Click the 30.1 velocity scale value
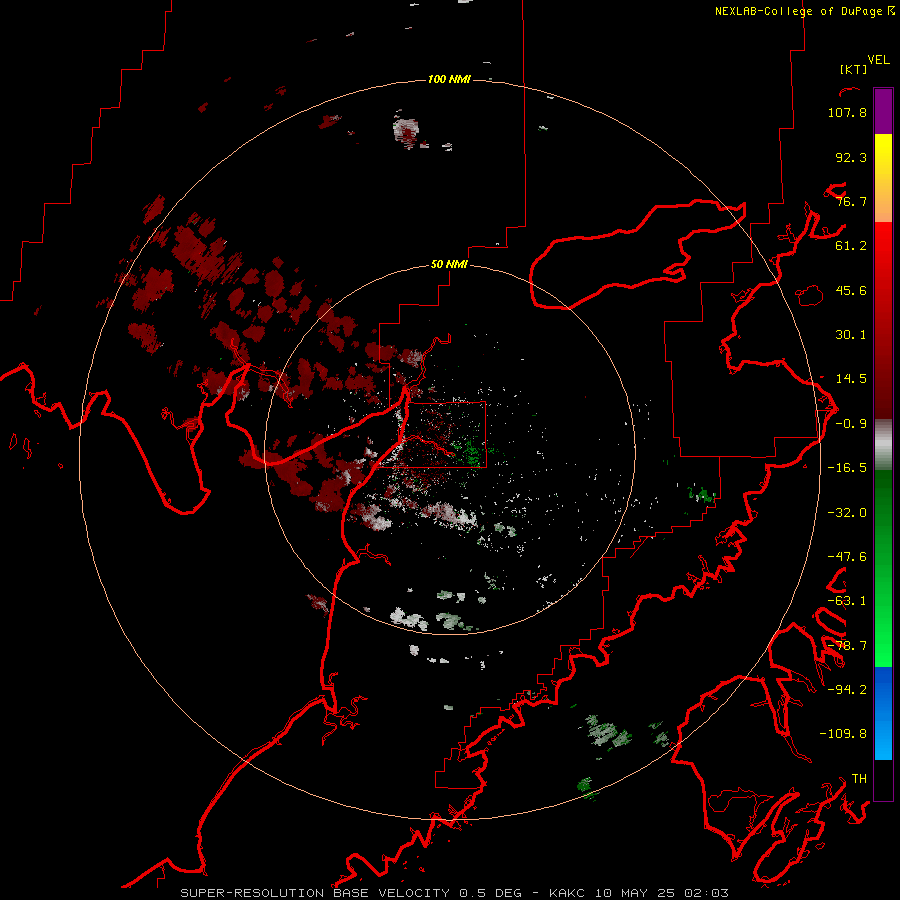900x900 pixels. click(851, 335)
